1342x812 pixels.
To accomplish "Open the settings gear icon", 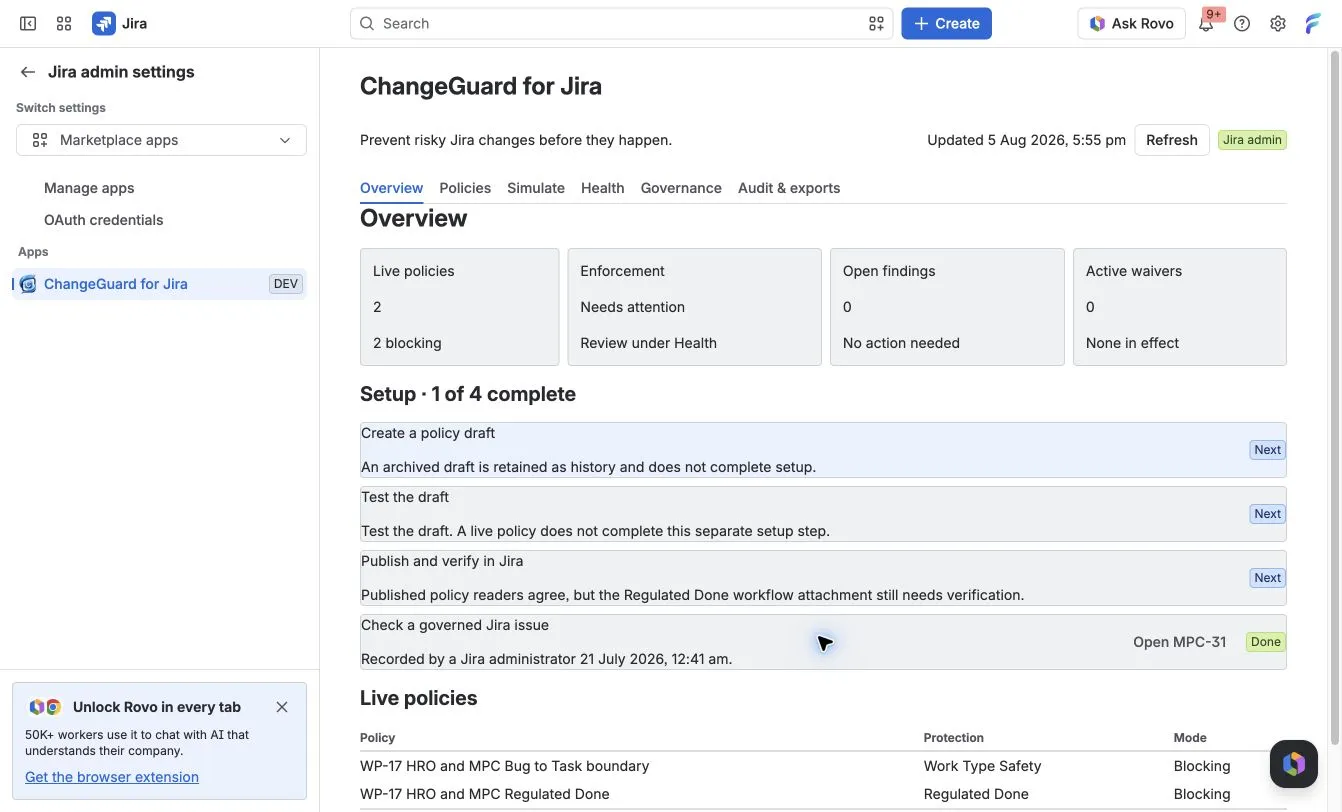I will [x=1277, y=23].
